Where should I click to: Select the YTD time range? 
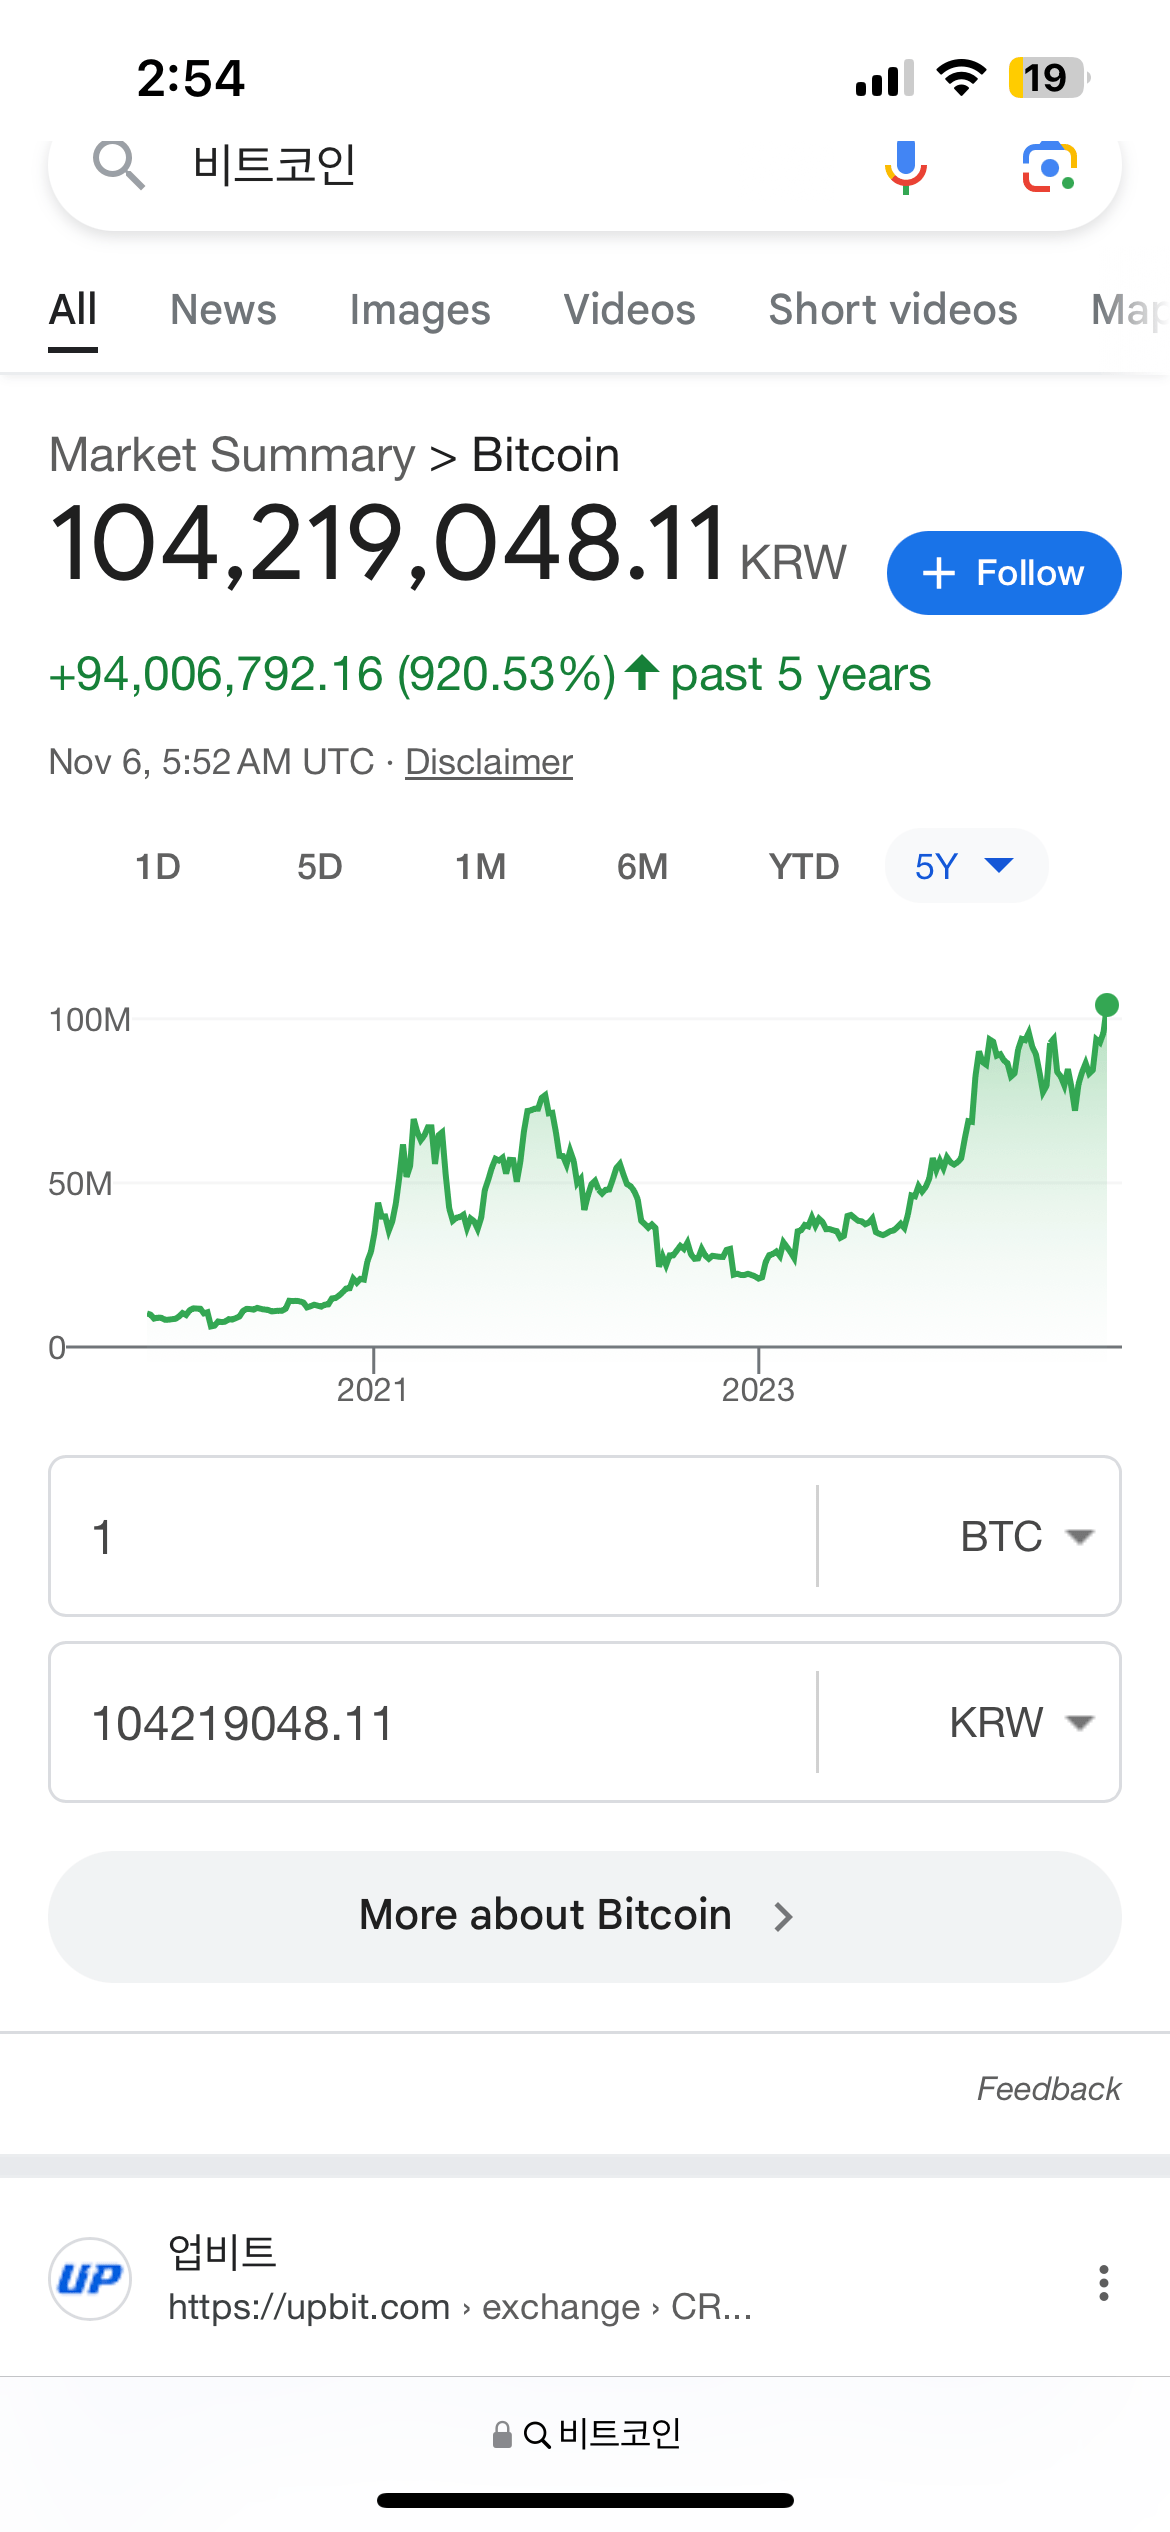(x=804, y=866)
